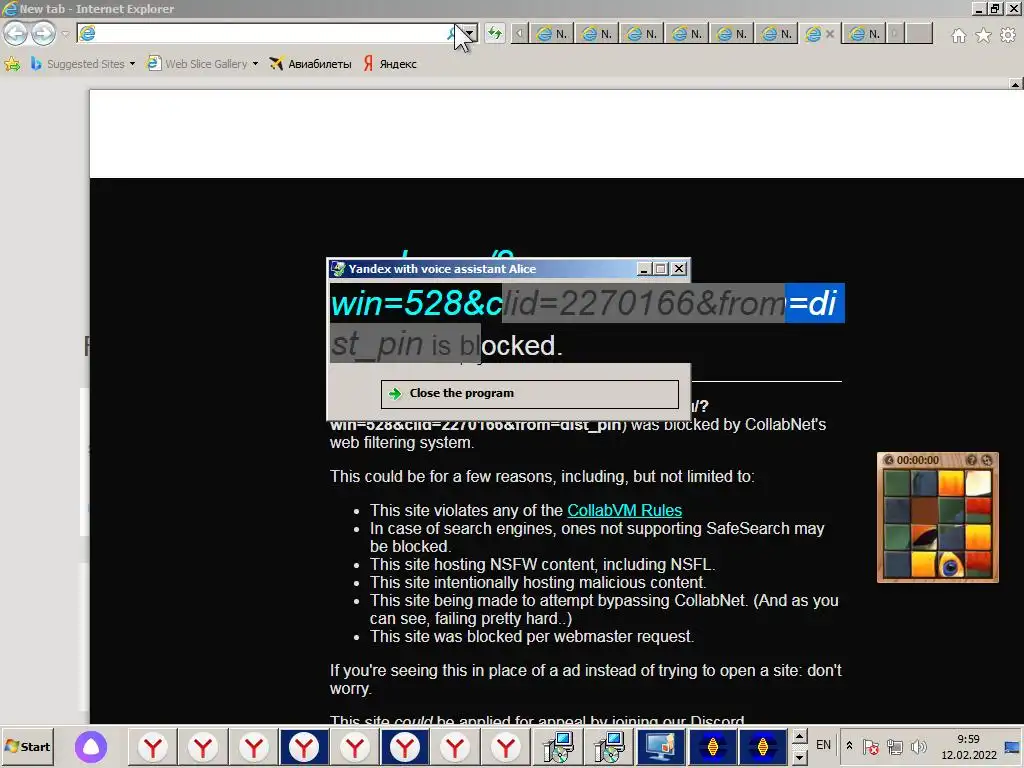Open a blank new tab button
The height and width of the screenshot is (768, 1024).
[920, 34]
